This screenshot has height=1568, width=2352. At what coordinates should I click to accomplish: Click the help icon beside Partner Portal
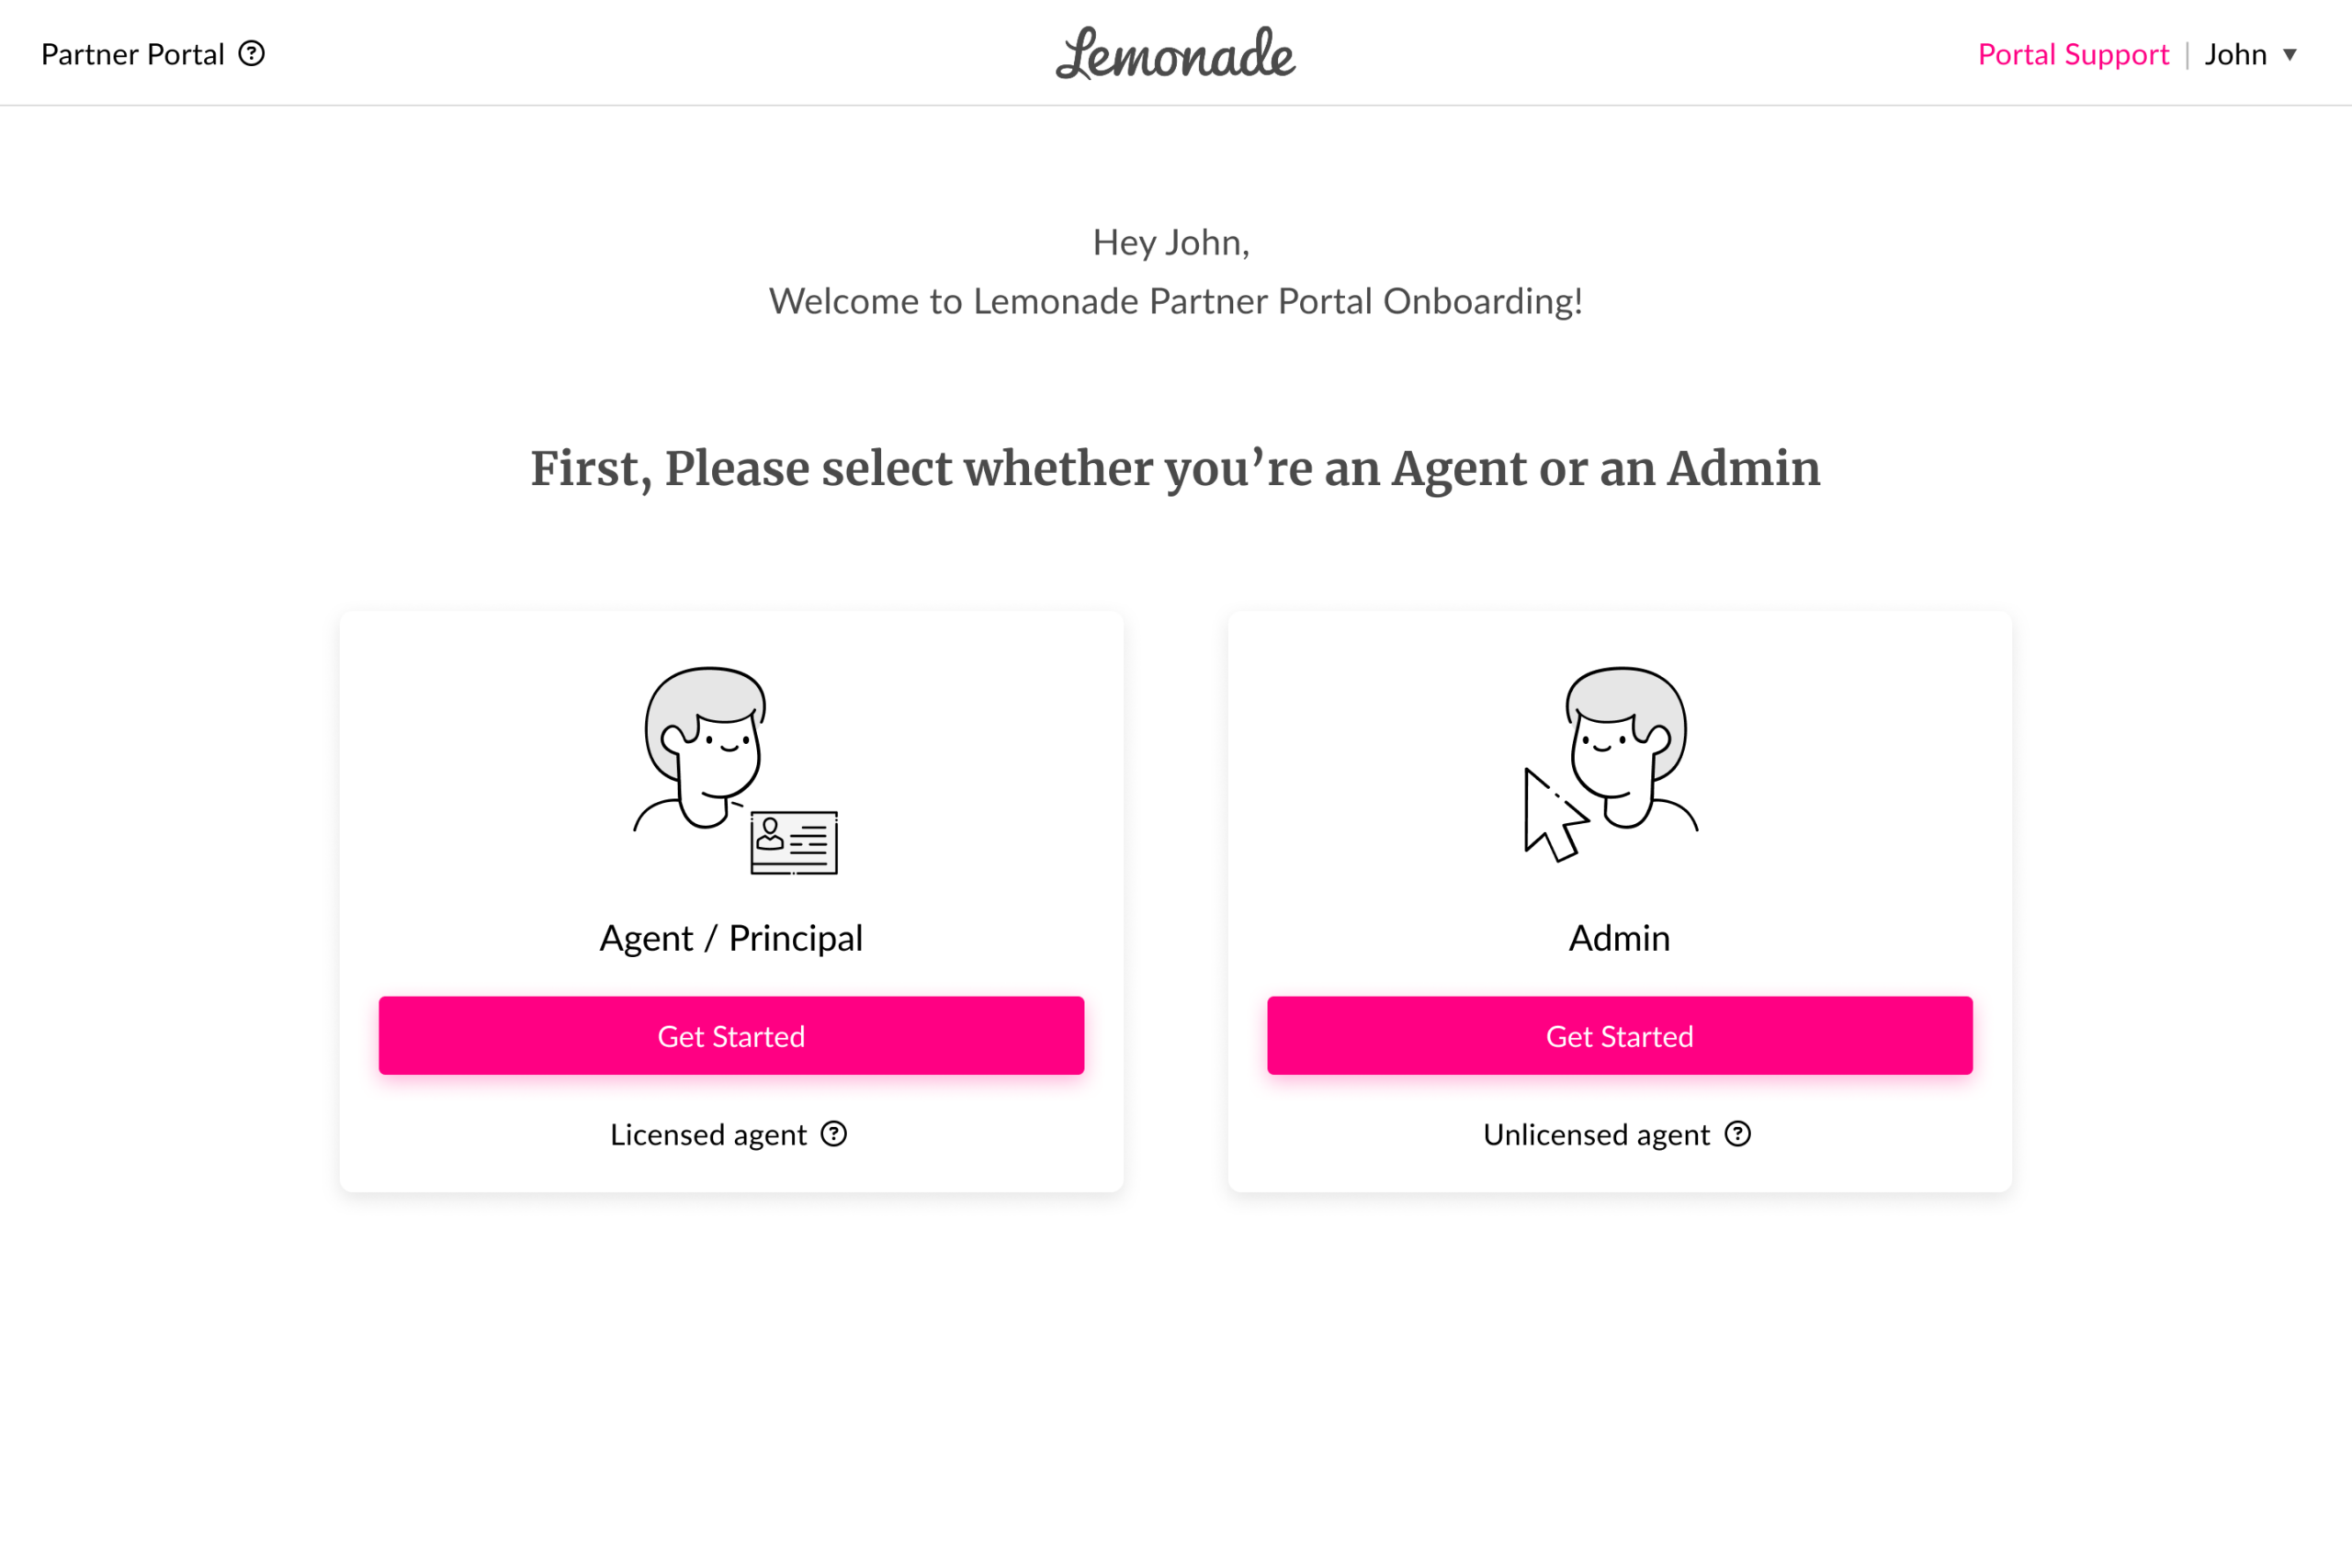(x=252, y=54)
